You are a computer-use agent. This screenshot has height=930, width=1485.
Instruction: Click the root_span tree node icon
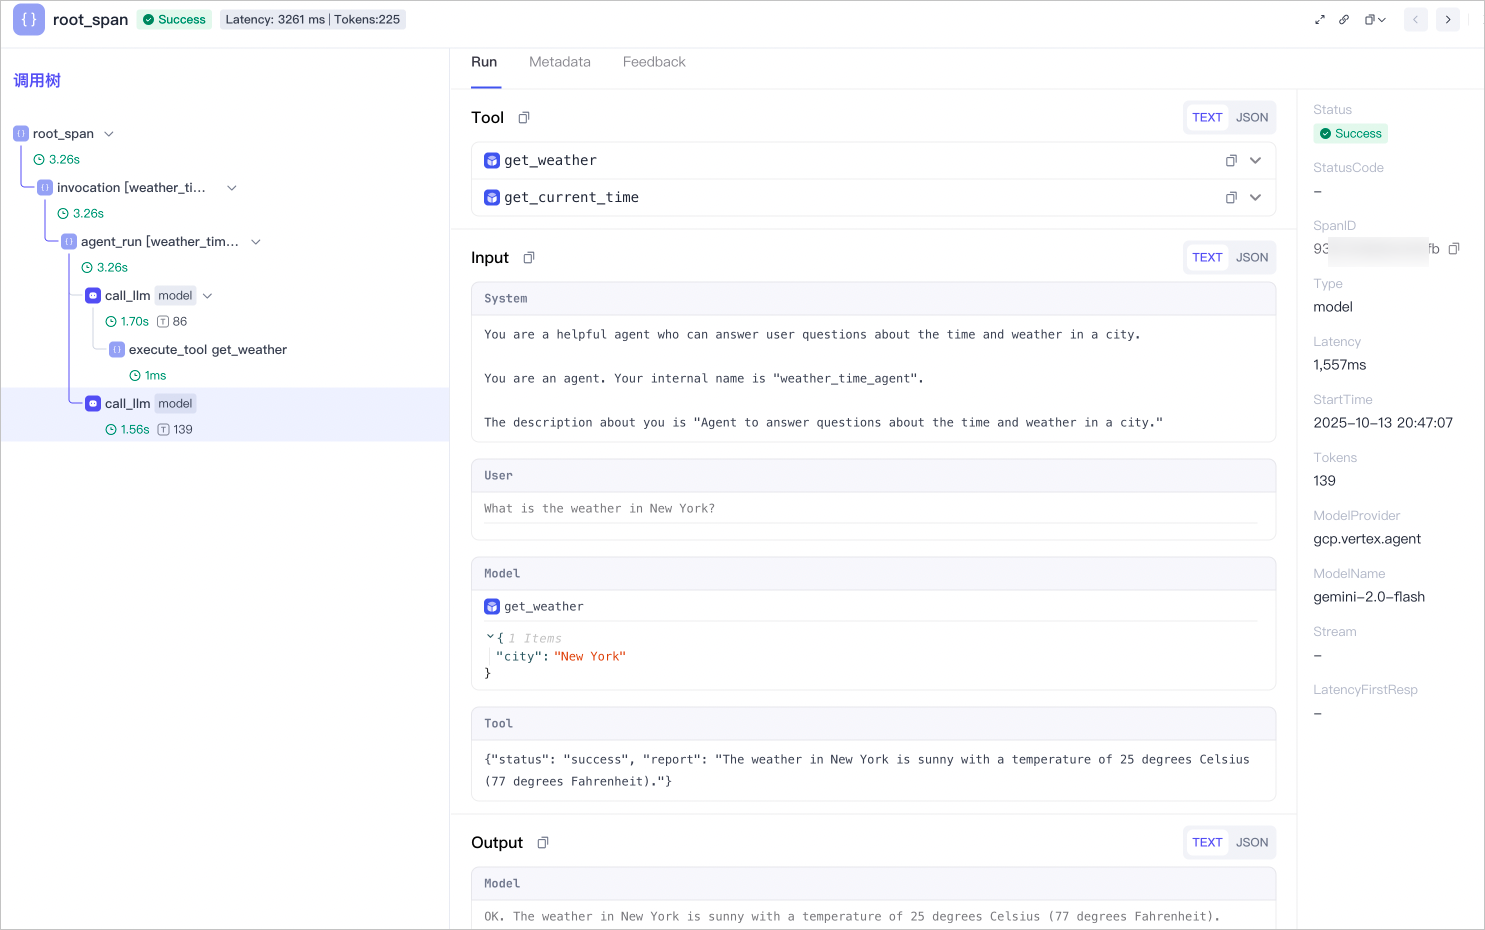(21, 134)
